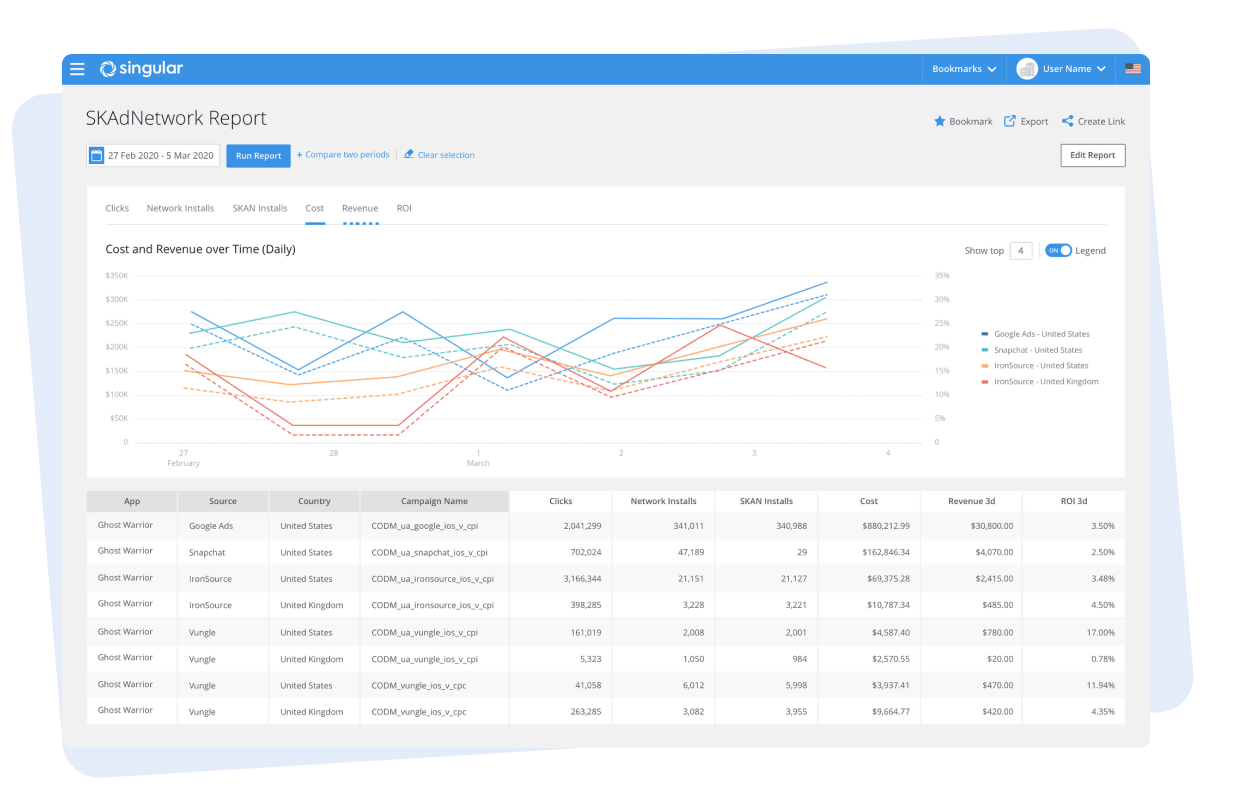Click the eraser icon for Clear selection
1254x800 pixels.
tap(408, 155)
